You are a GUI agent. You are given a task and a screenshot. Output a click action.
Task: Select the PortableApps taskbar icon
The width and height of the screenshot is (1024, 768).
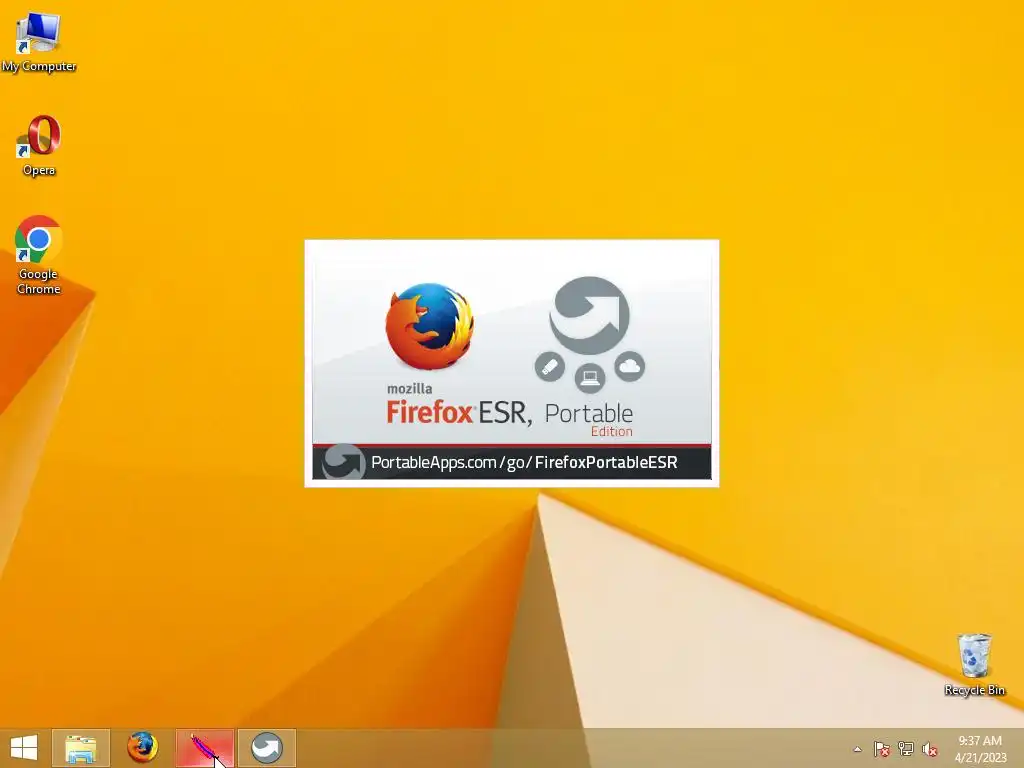point(266,748)
